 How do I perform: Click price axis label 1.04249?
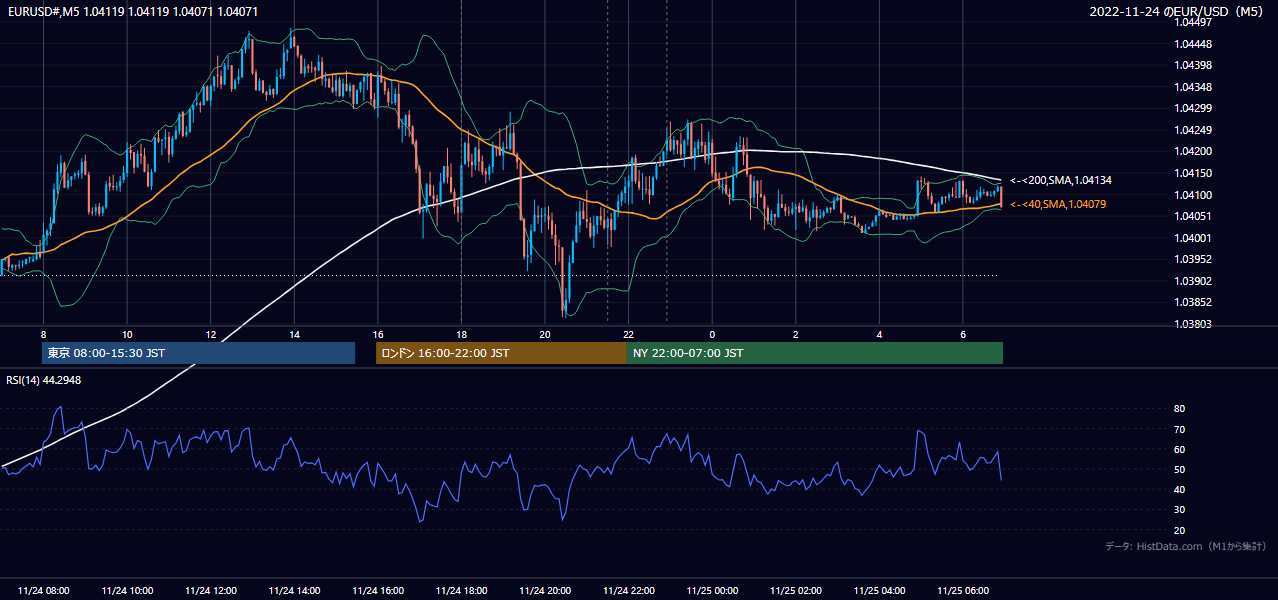click(1193, 130)
